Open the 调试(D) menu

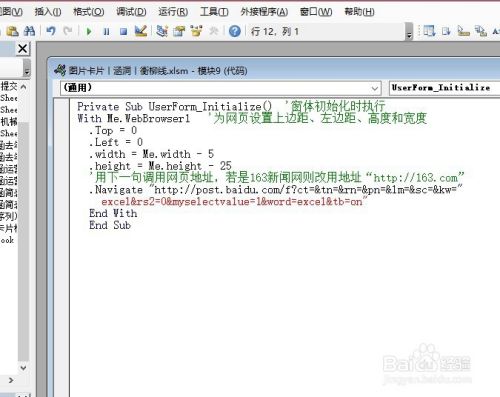(x=131, y=12)
